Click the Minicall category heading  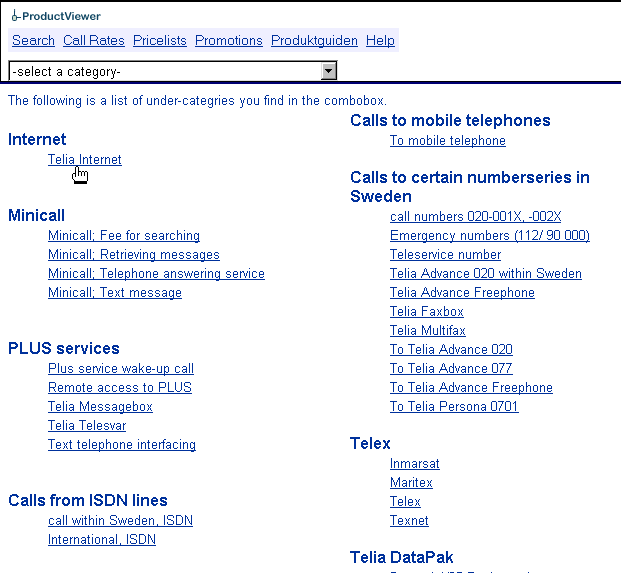(x=36, y=215)
